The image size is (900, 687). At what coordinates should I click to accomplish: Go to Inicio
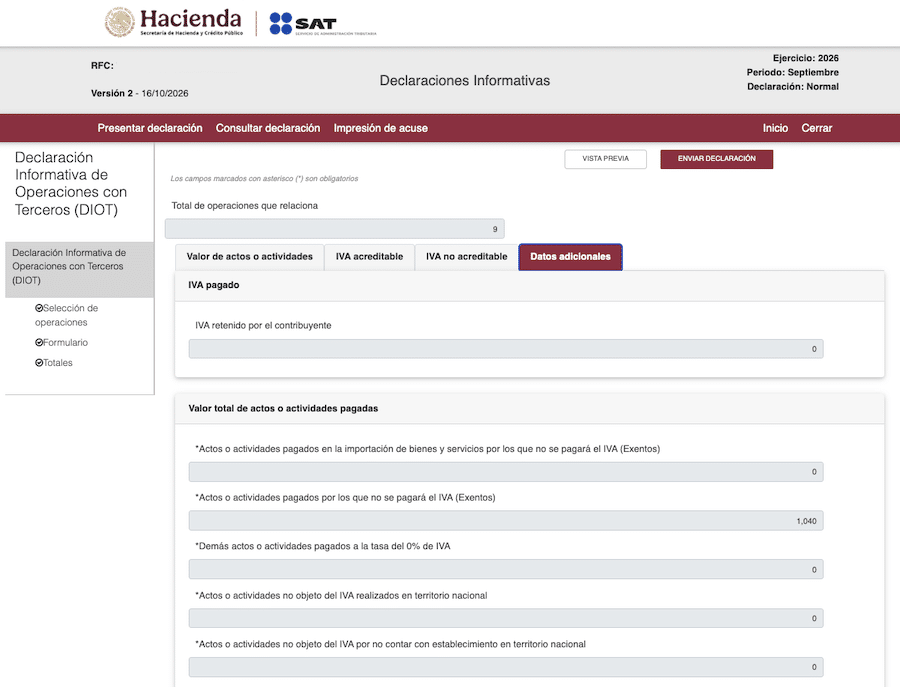click(x=775, y=128)
